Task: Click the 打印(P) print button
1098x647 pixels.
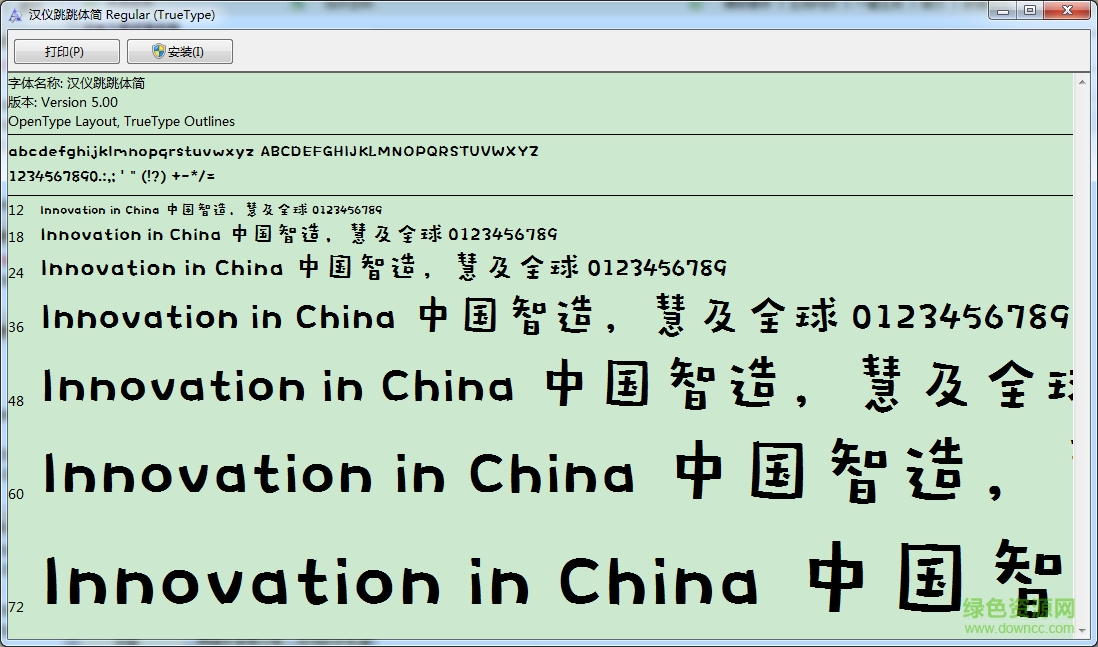Action: click(x=67, y=52)
